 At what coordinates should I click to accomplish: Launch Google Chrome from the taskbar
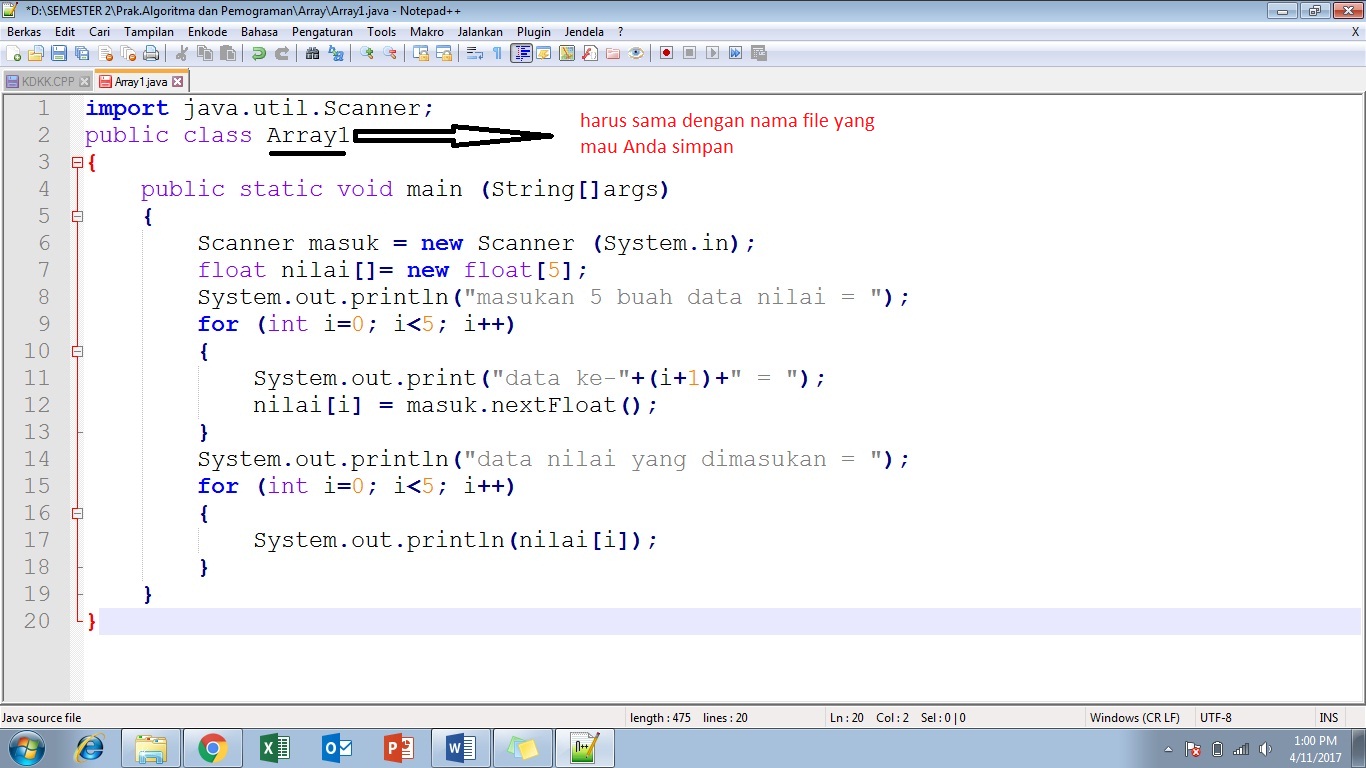(212, 748)
